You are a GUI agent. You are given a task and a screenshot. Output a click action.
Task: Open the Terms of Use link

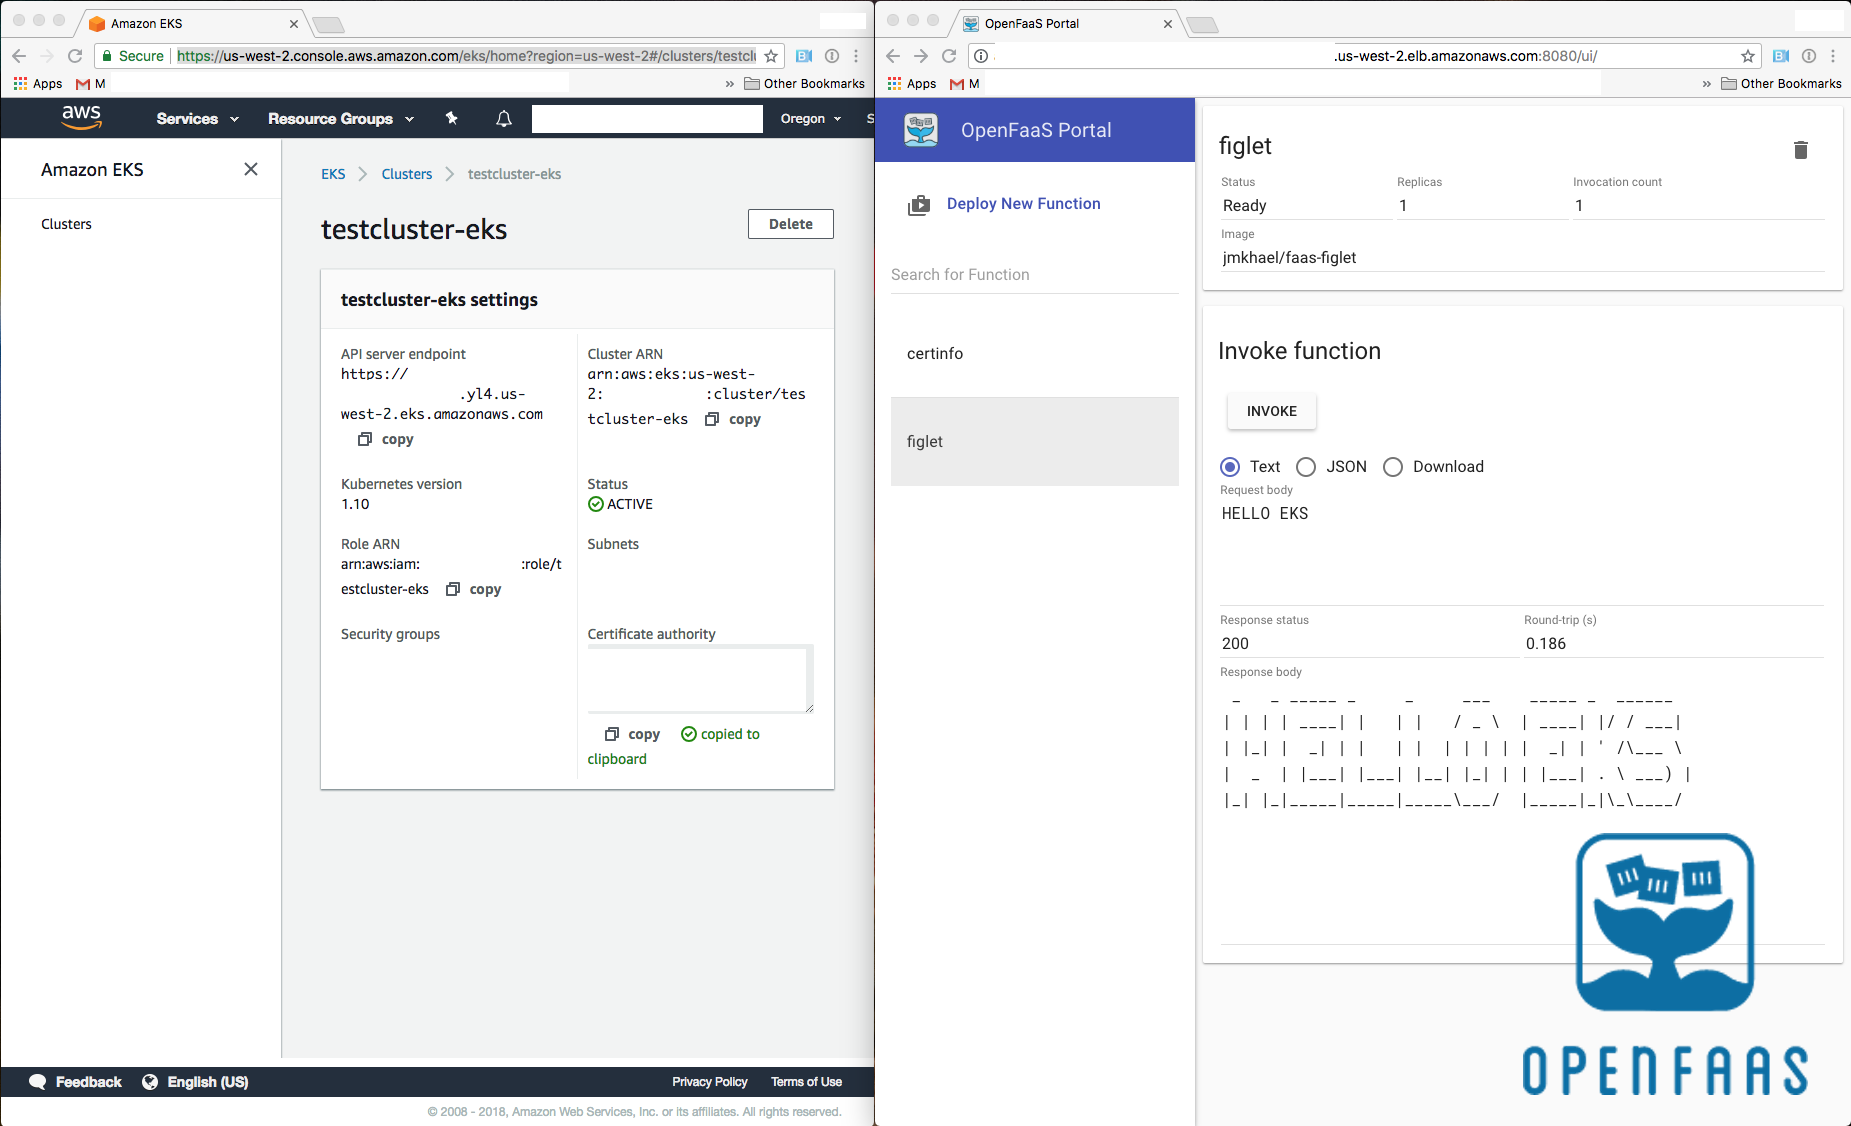coord(806,1082)
